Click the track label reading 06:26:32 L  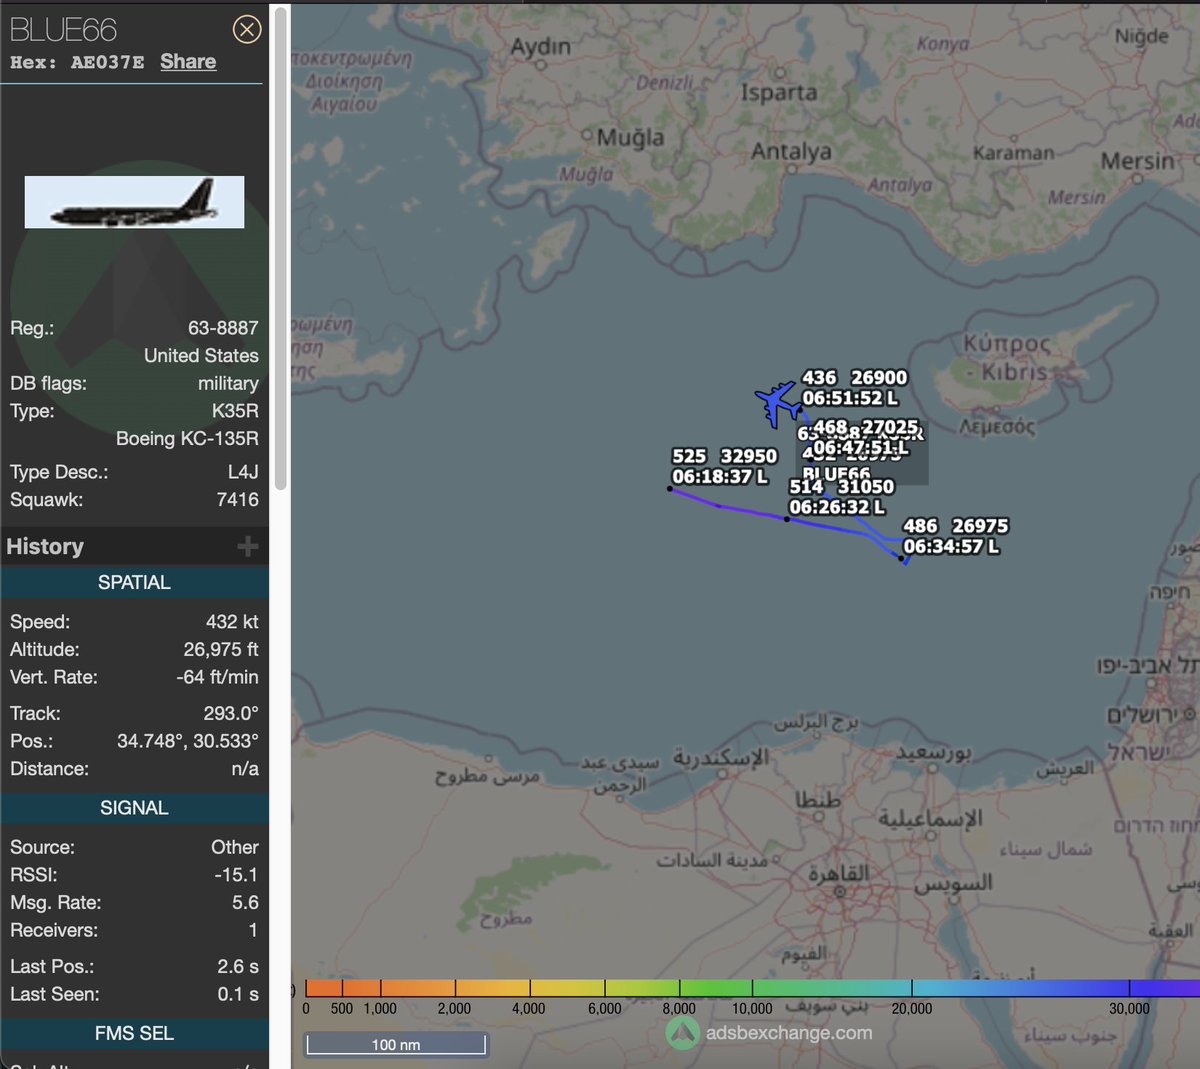tap(837, 507)
